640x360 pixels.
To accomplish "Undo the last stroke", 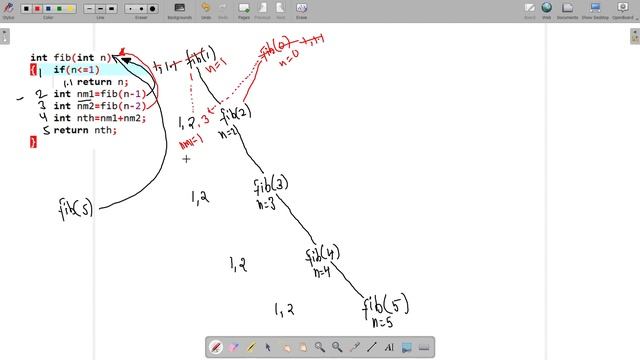I will pyautogui.click(x=206, y=10).
